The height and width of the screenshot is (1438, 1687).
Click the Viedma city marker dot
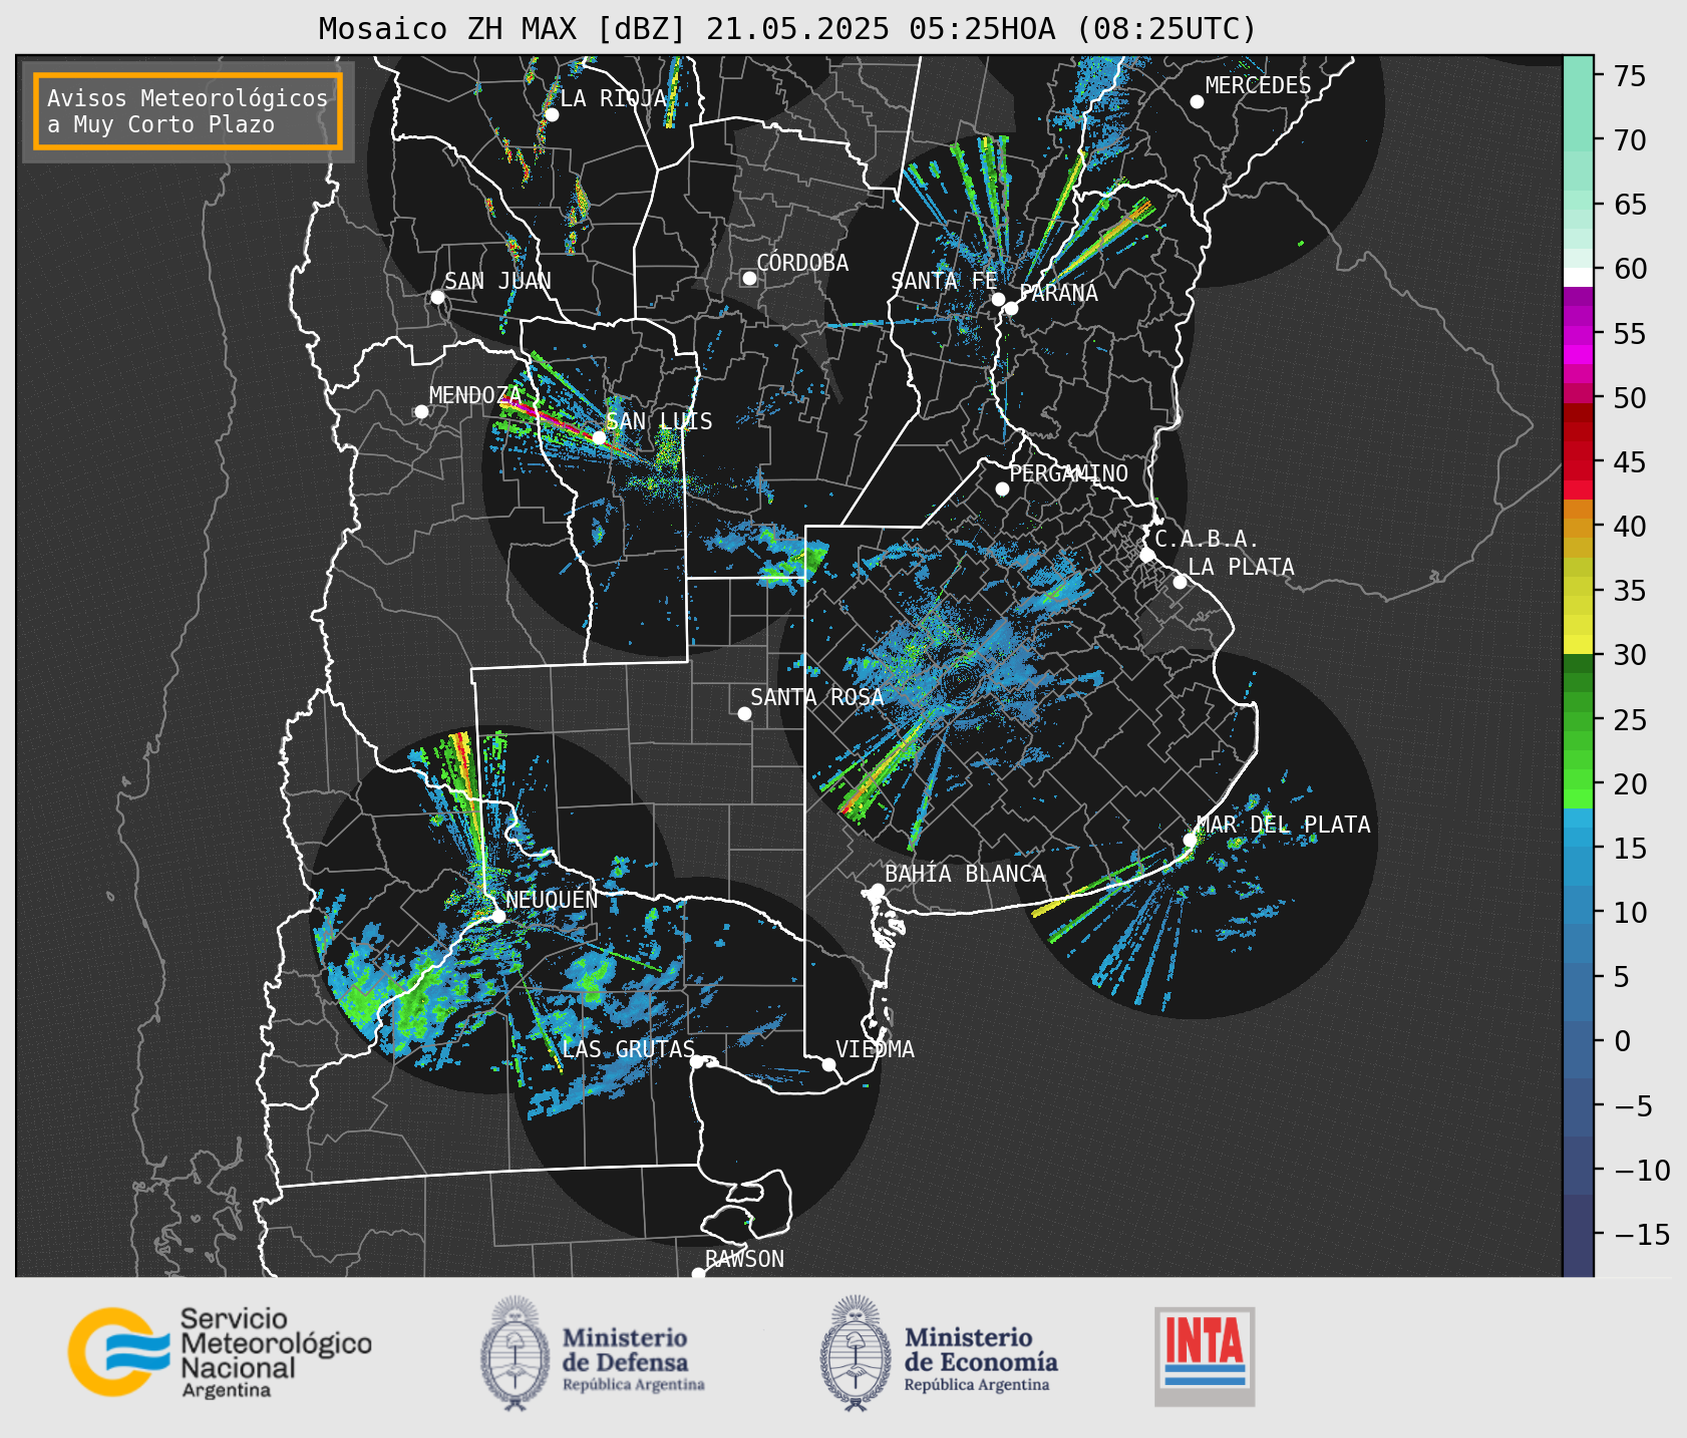point(828,1064)
